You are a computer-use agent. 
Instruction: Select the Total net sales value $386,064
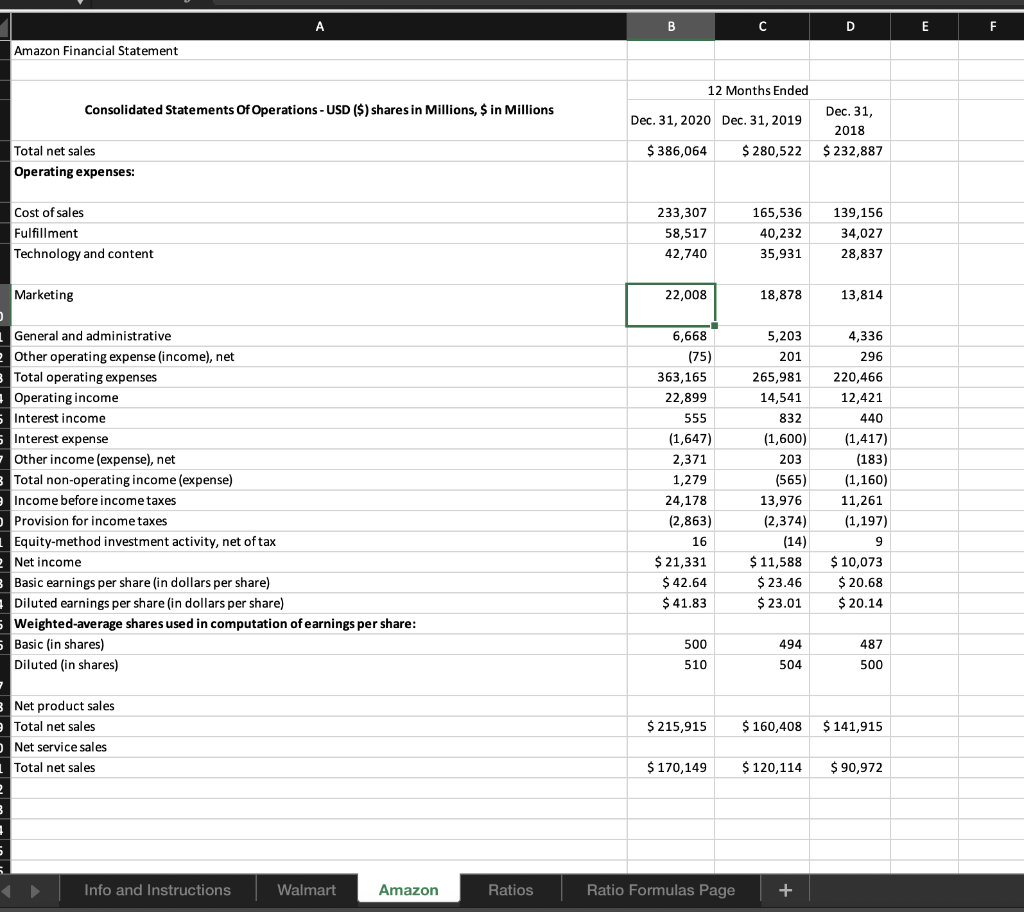670,151
